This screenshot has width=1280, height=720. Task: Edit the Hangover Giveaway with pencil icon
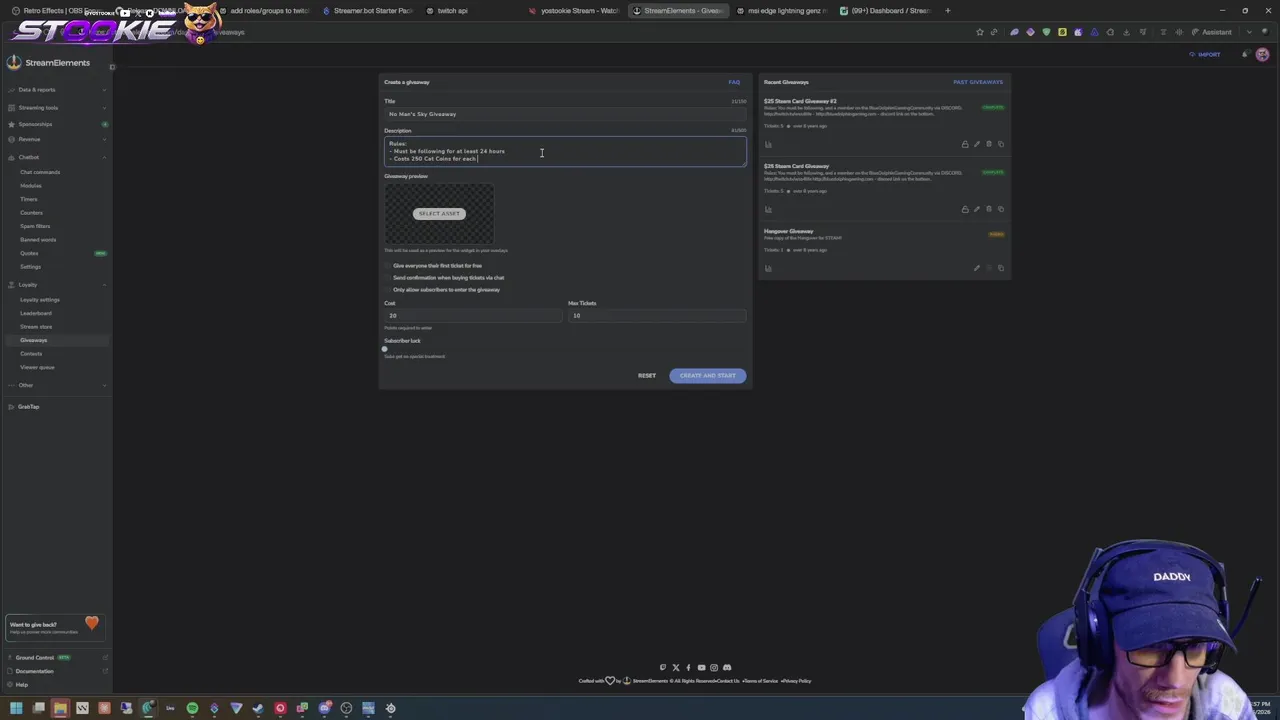(x=977, y=268)
